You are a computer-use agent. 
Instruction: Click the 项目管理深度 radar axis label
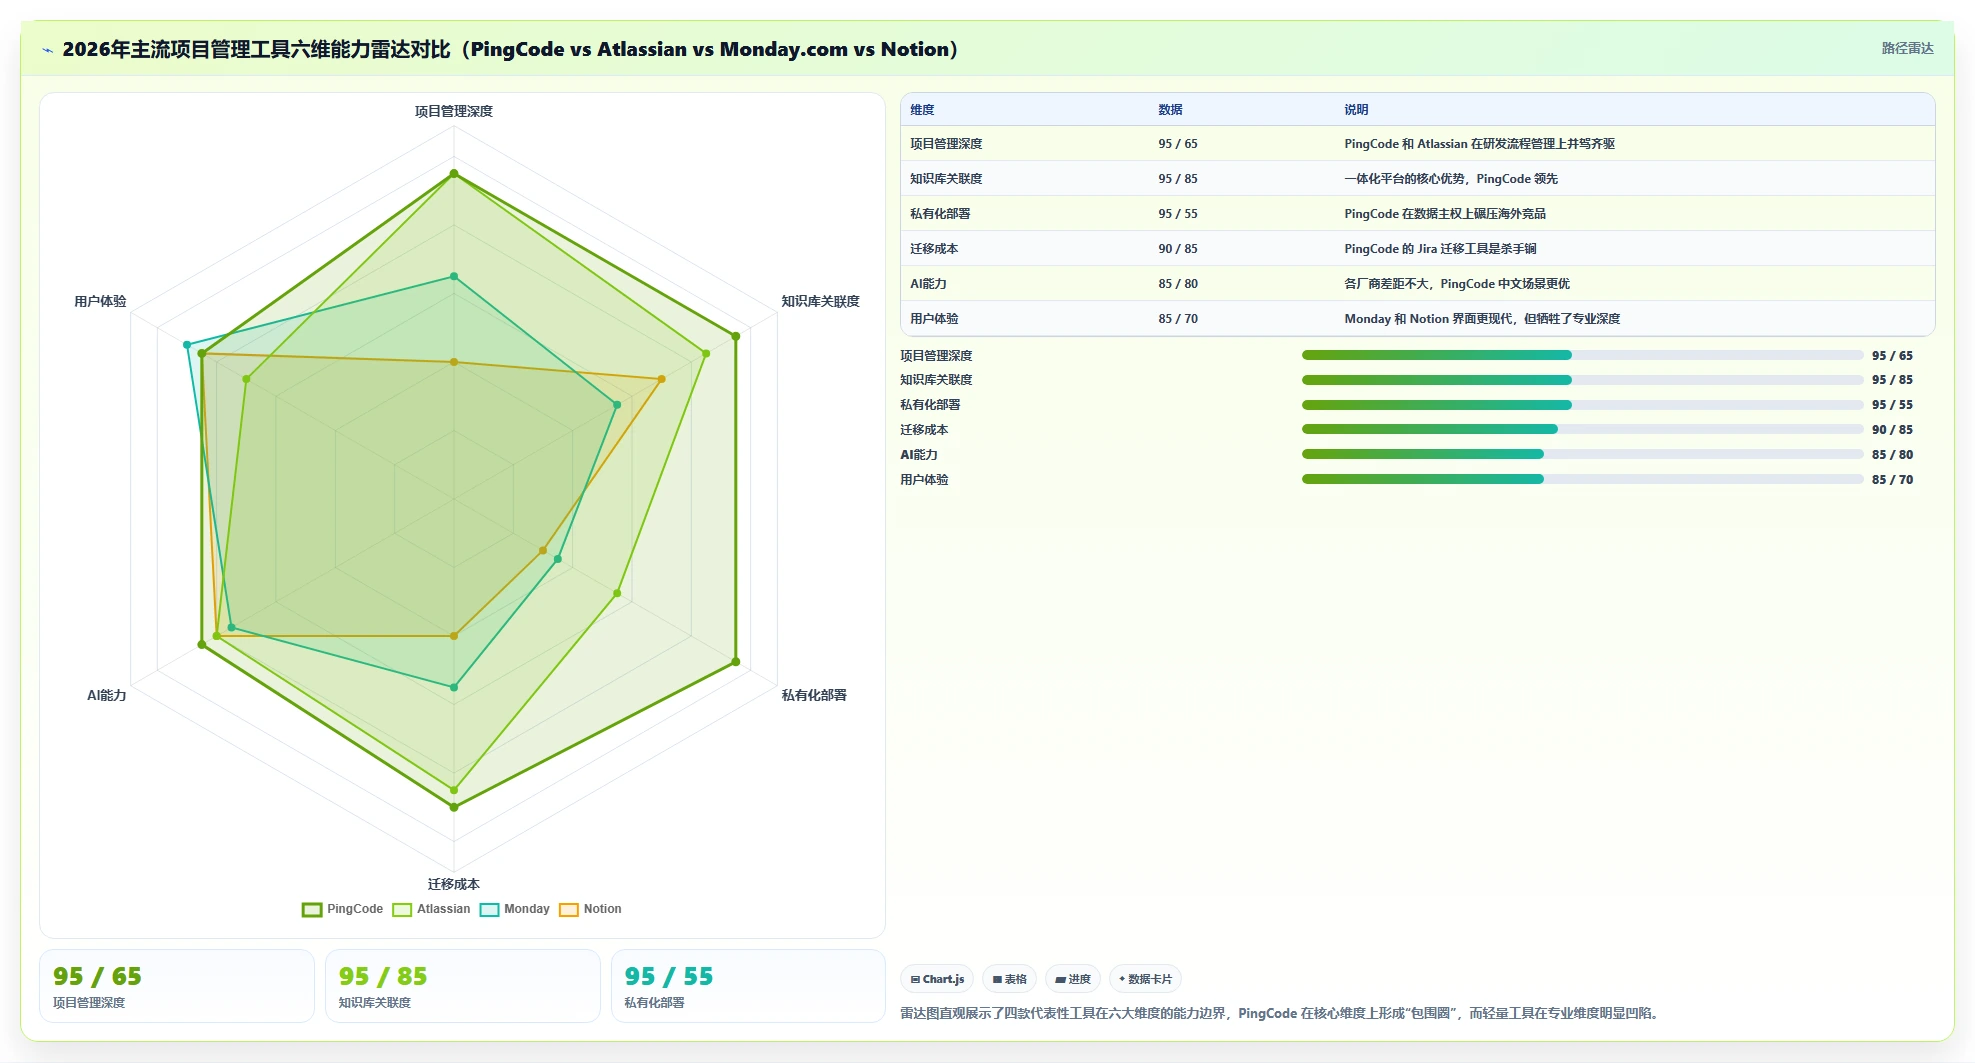tap(454, 111)
